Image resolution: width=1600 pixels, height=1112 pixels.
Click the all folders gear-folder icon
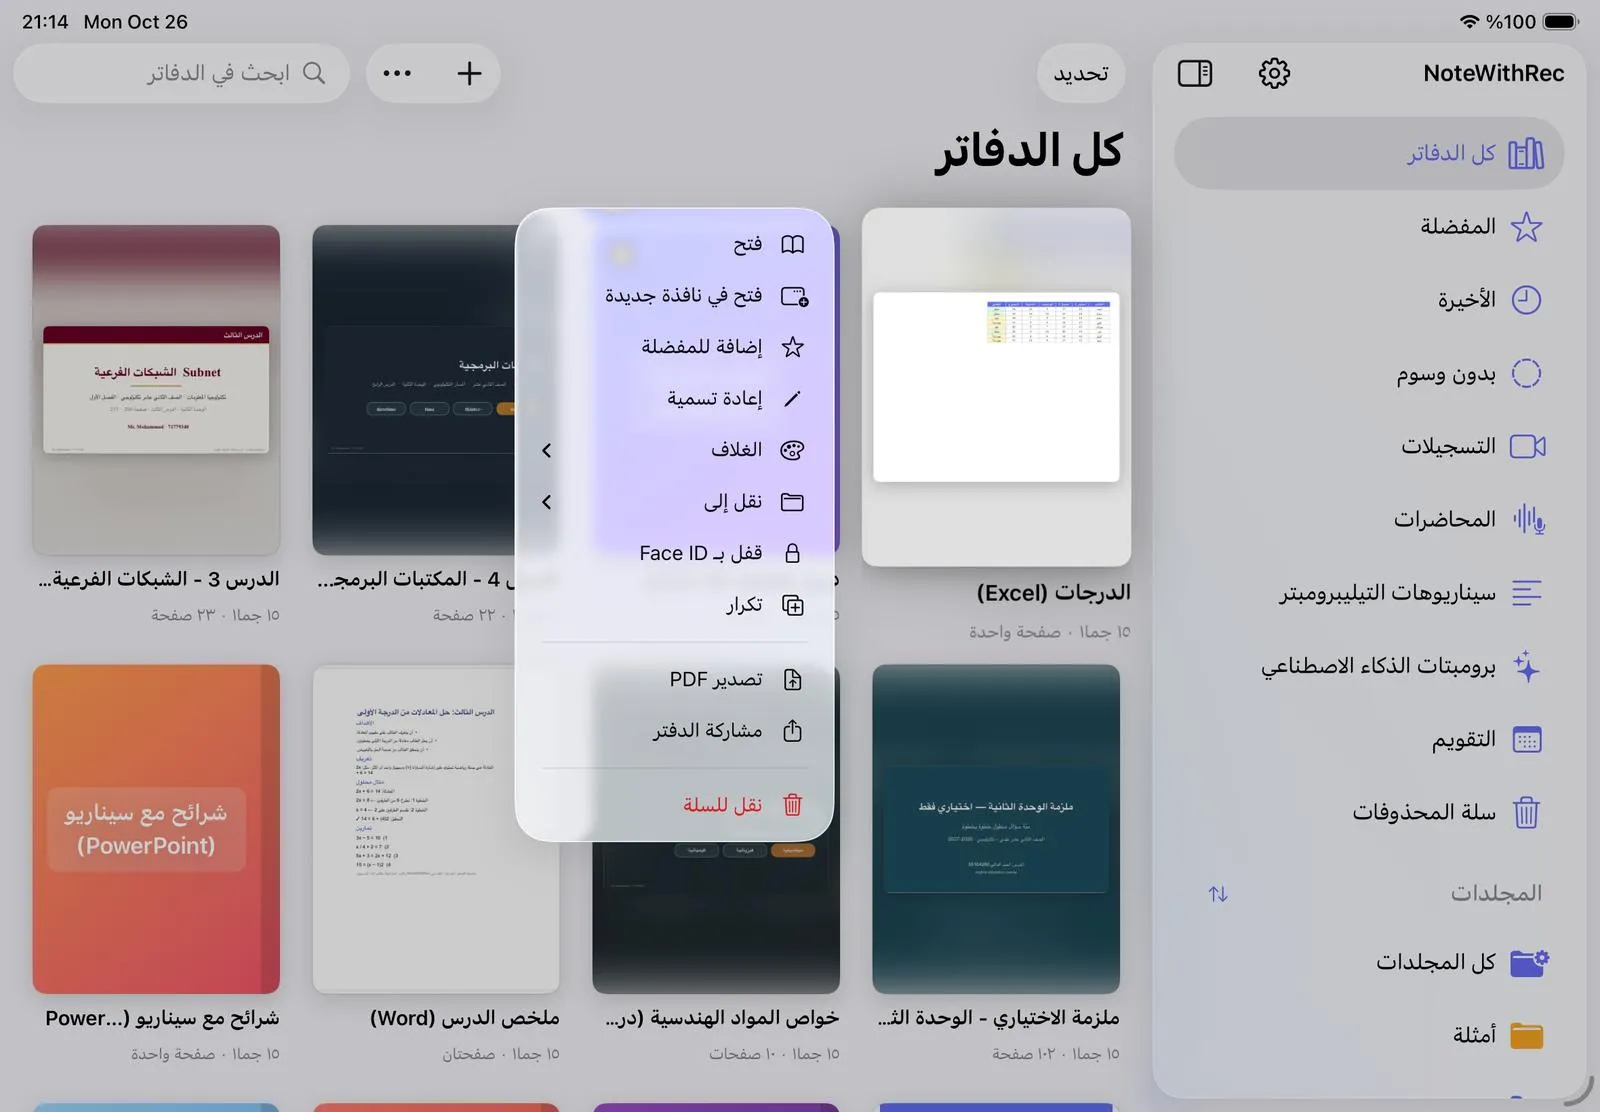point(1529,962)
